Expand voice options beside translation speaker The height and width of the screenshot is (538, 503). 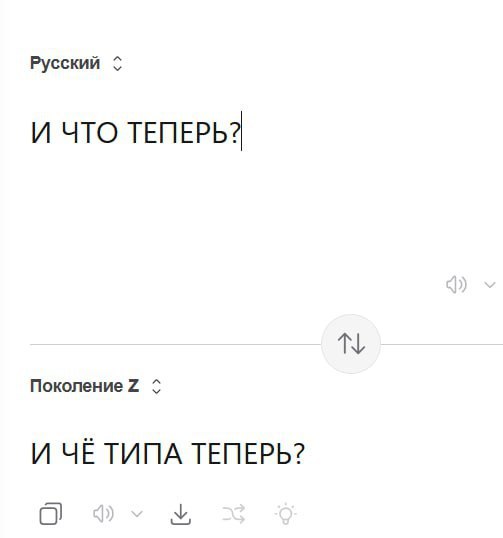137,514
